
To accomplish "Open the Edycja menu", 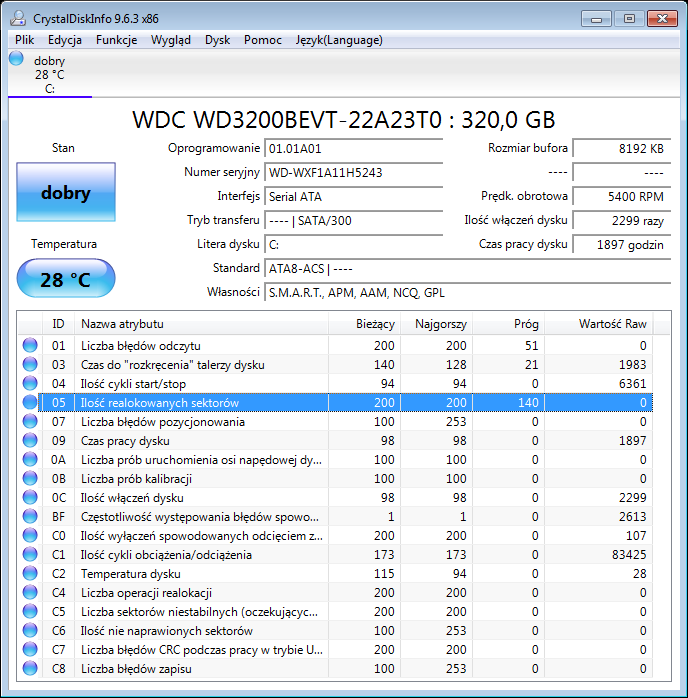I will 65,40.
